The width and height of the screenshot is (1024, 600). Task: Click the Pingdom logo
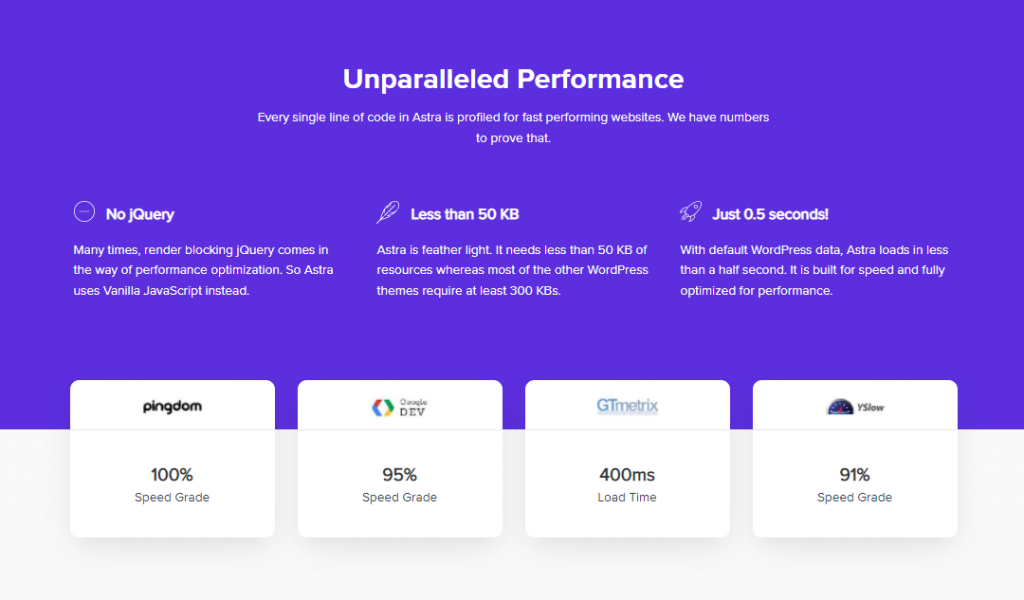pyautogui.click(x=172, y=406)
